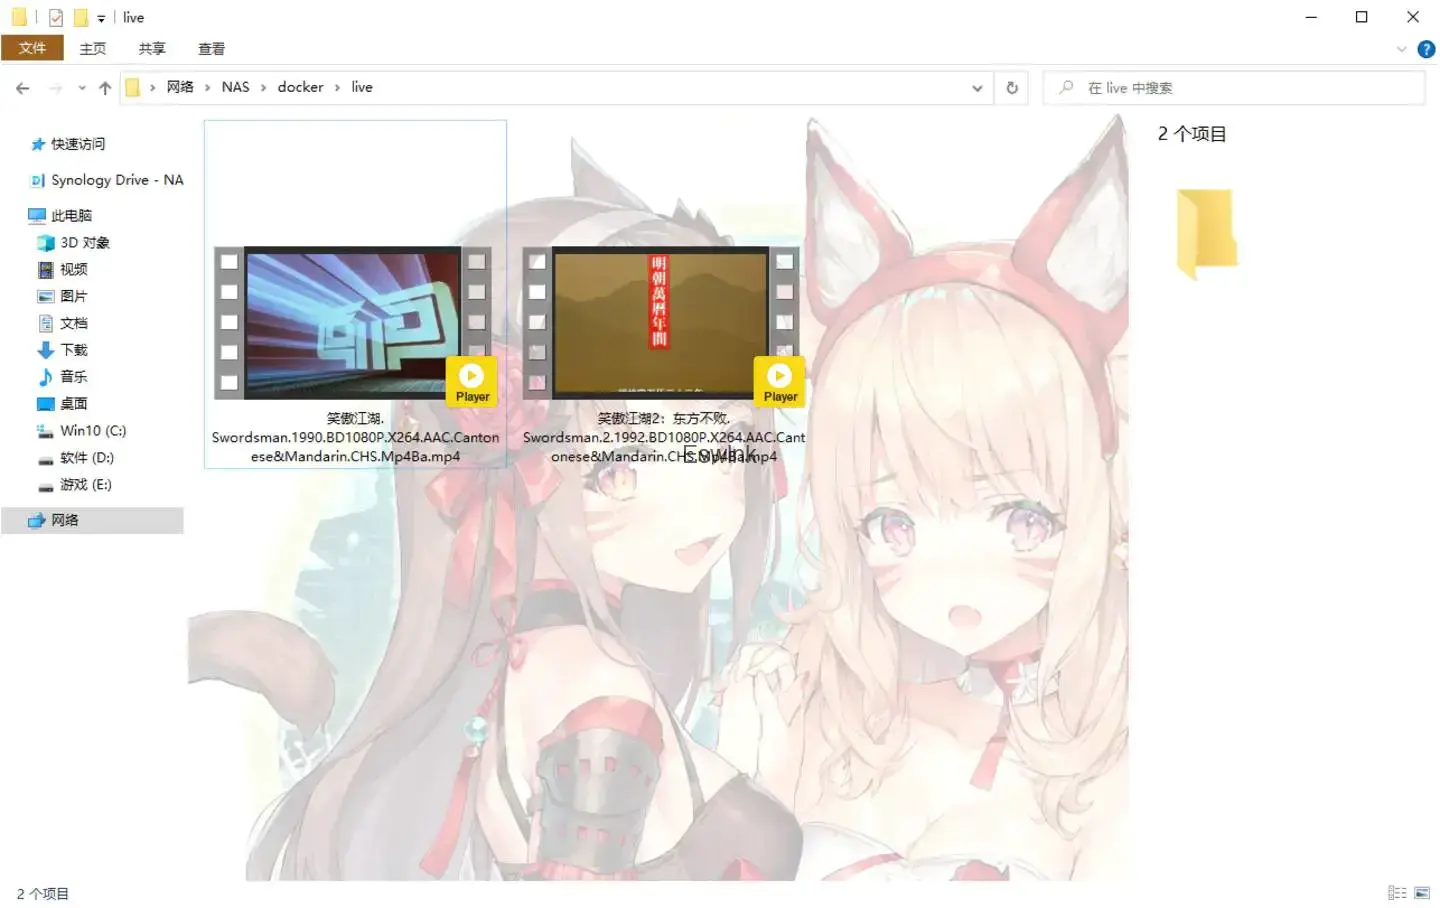Go to NAS in the address path

235,87
